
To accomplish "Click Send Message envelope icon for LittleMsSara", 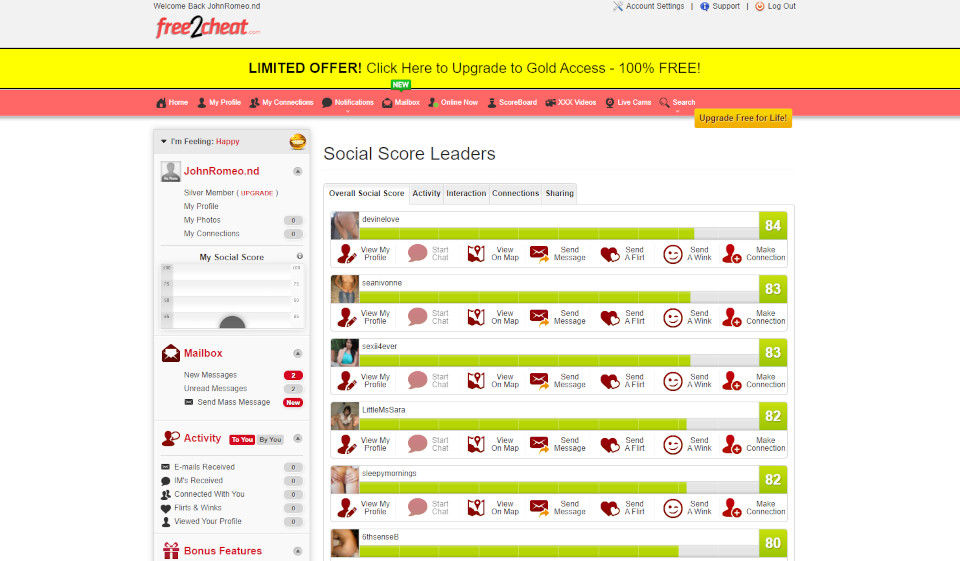I will [x=539, y=444].
